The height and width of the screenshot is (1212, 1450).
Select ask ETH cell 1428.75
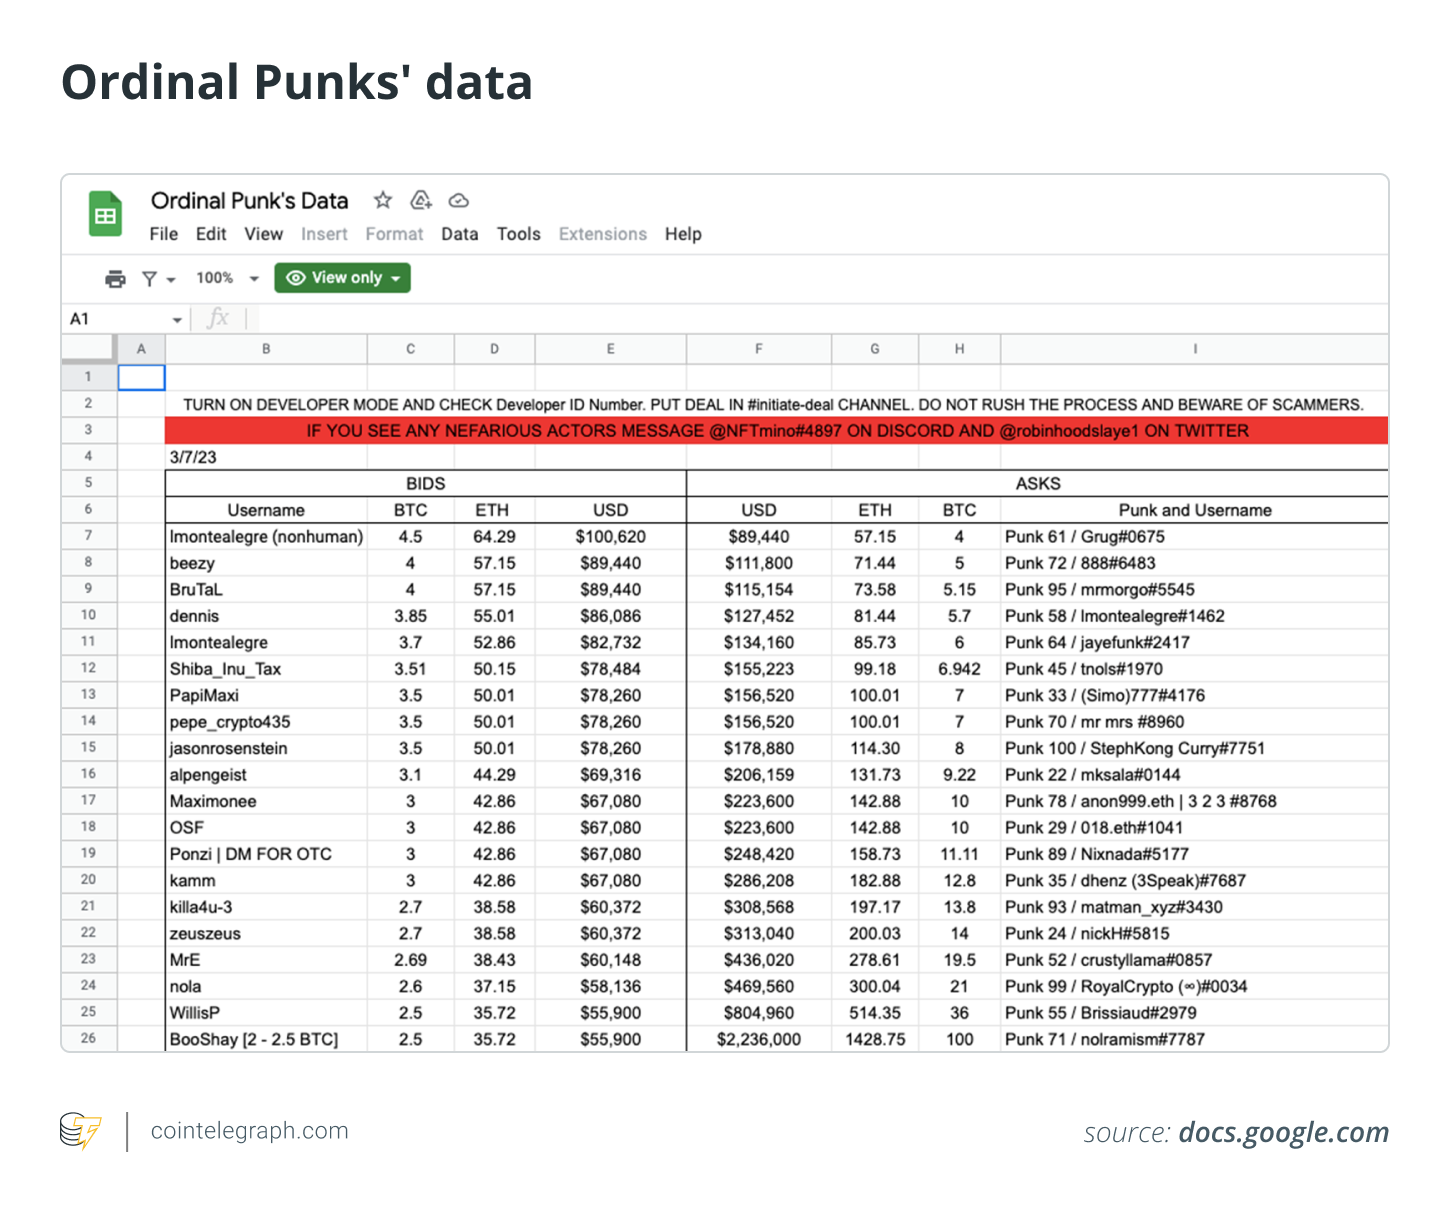[875, 1039]
